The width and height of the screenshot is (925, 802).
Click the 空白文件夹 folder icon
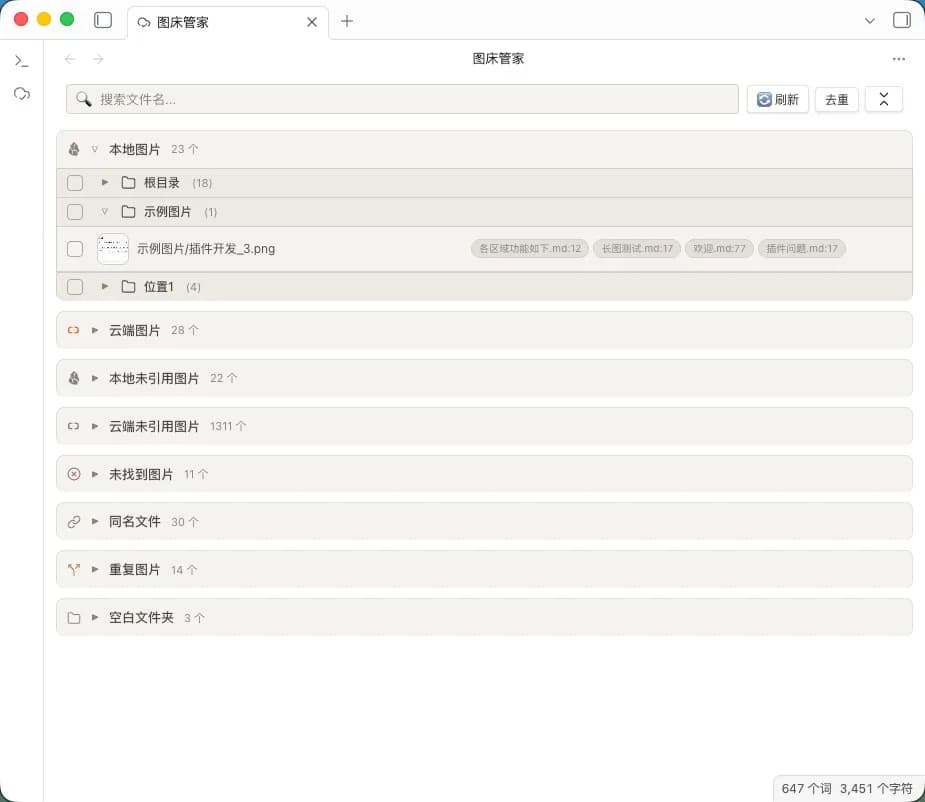[x=74, y=618]
